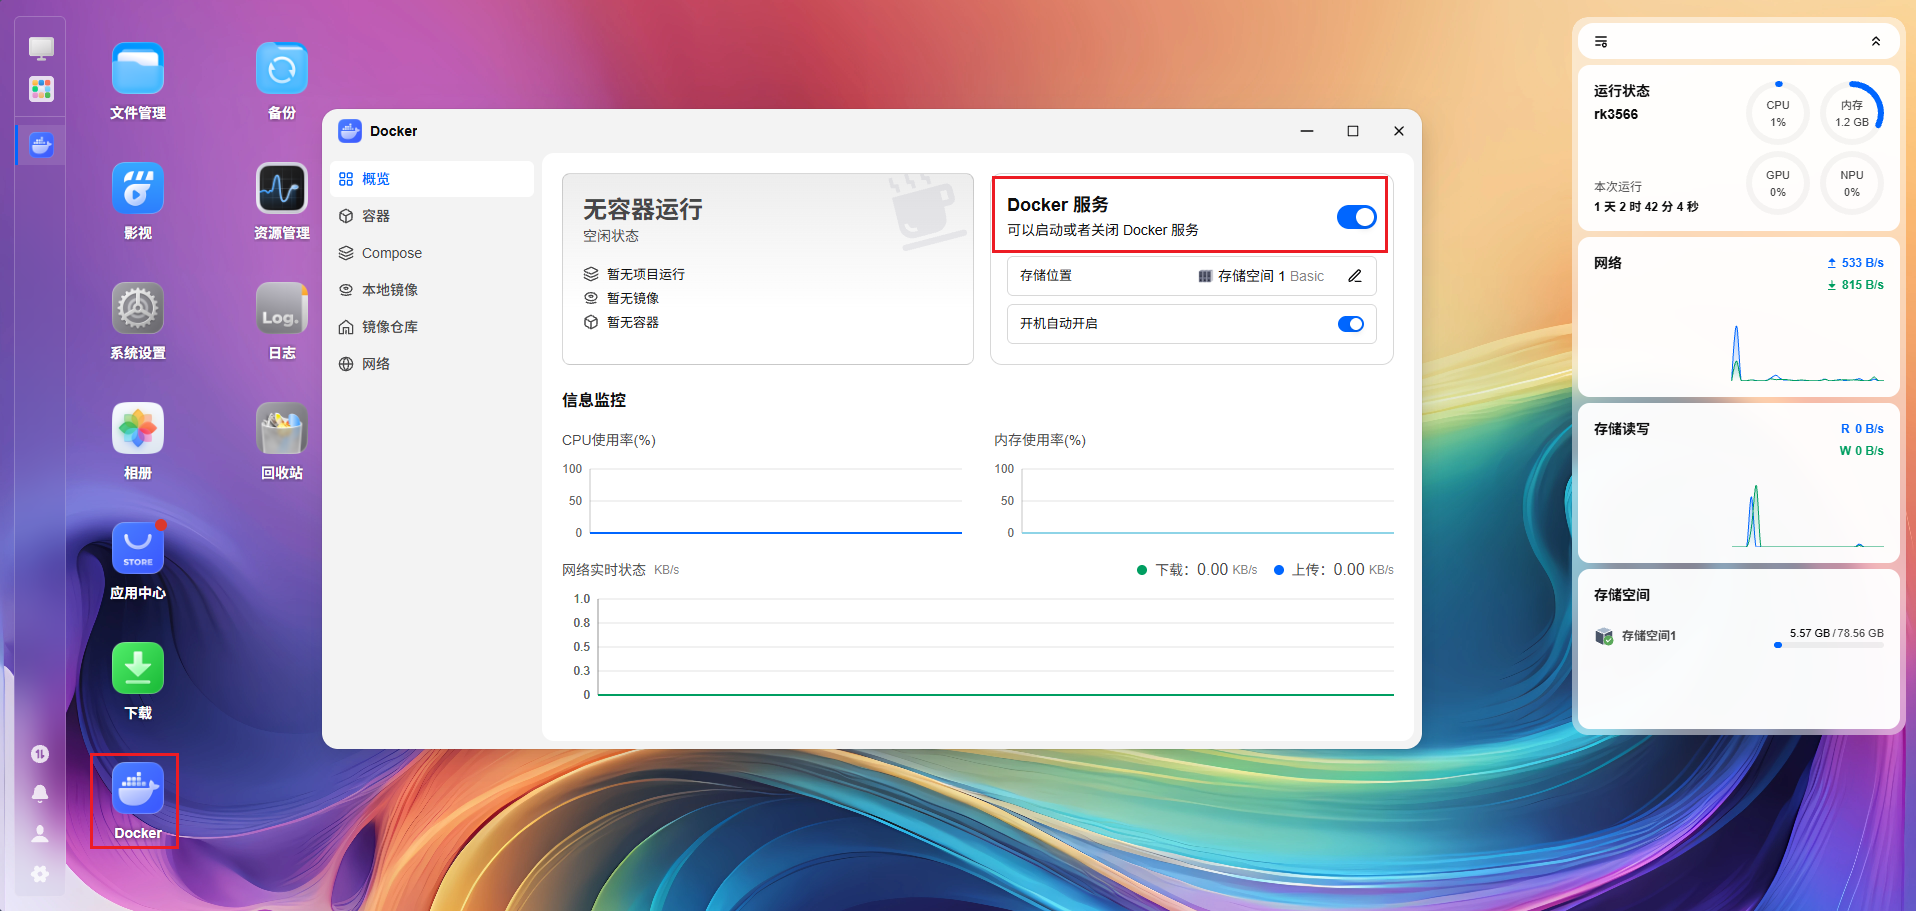Maximize the Docker window
This screenshot has height=911, width=1916.
coord(1353,131)
